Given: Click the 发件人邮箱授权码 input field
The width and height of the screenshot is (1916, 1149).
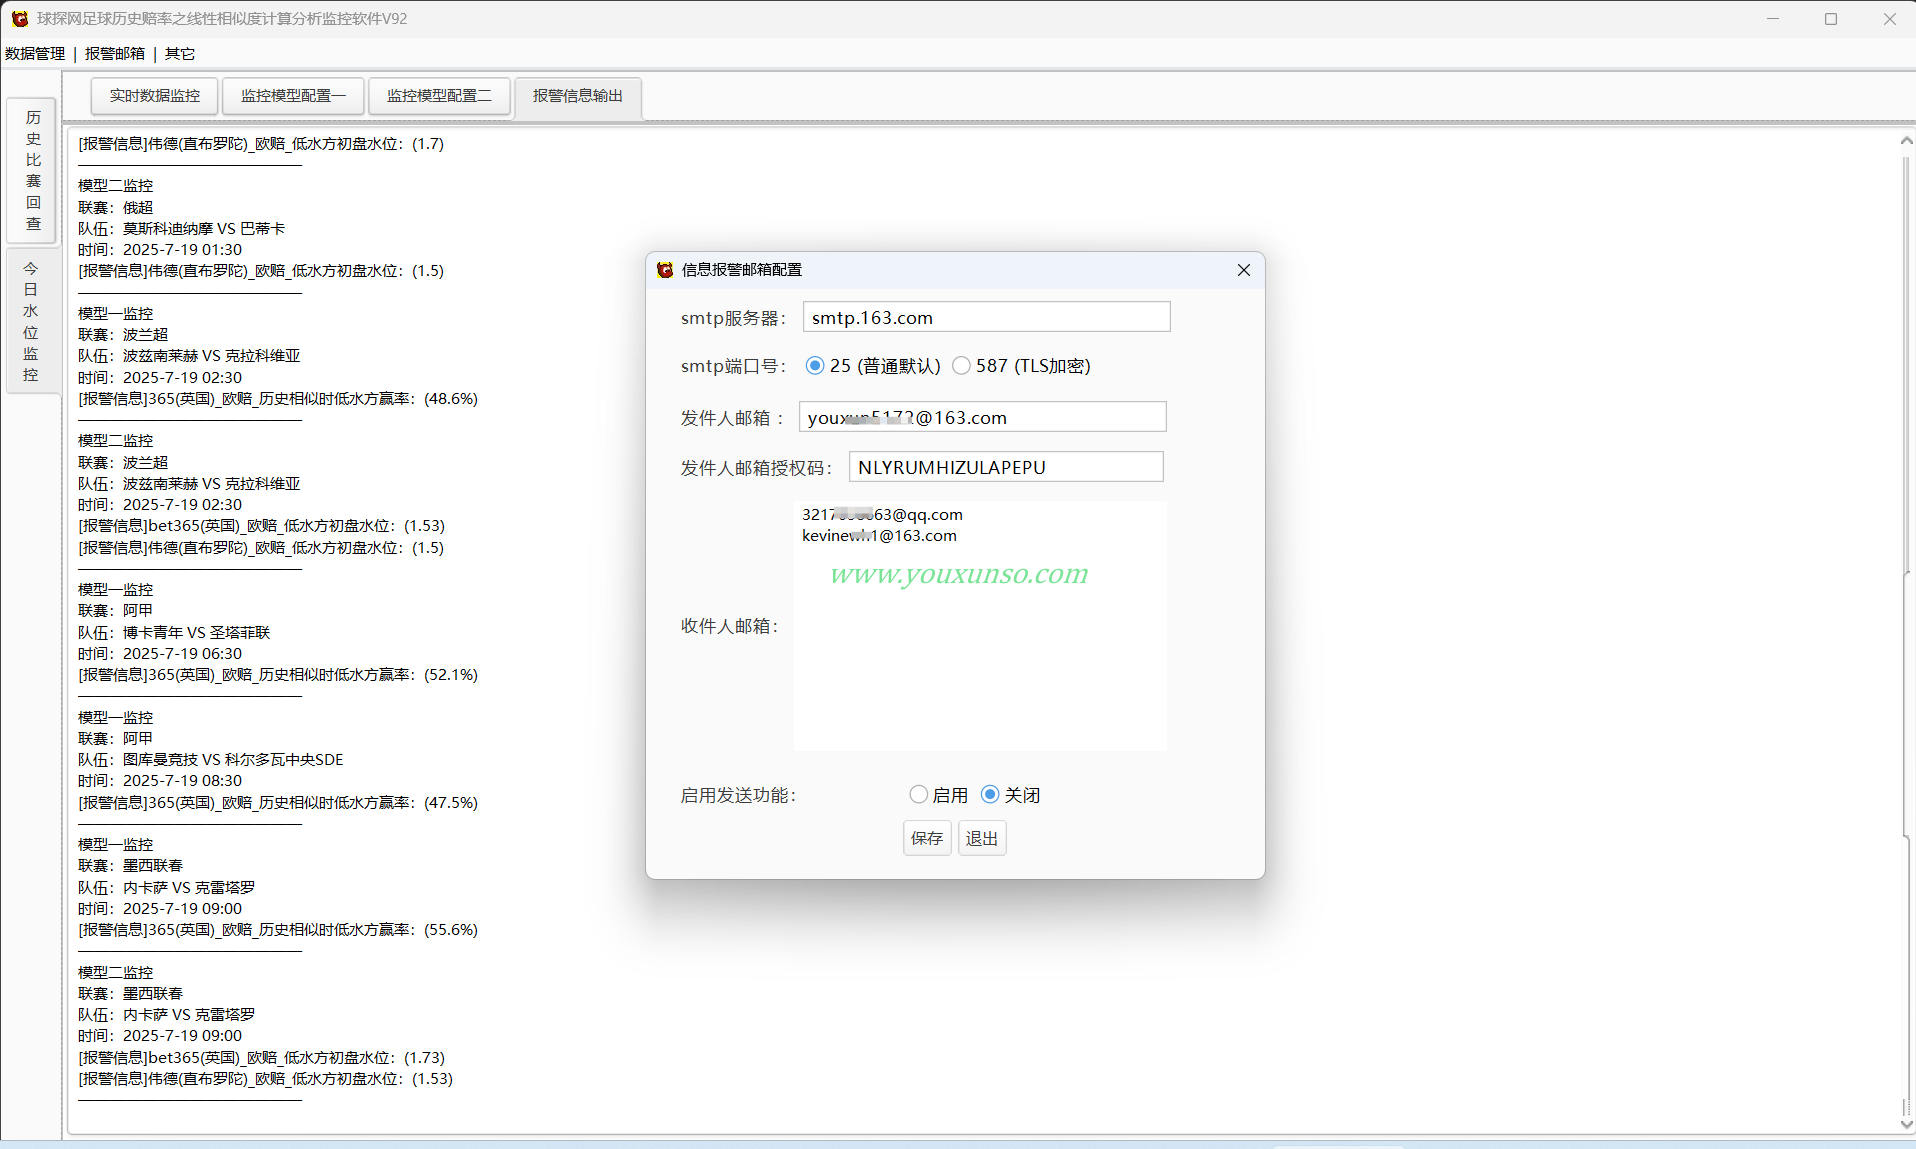Looking at the screenshot, I should click(1006, 467).
